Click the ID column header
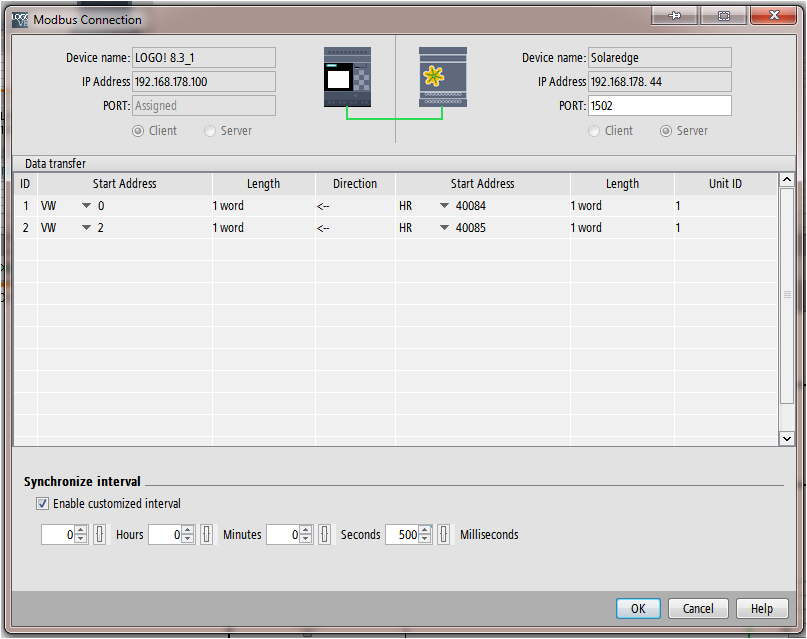This screenshot has width=807, height=639. pos(25,184)
